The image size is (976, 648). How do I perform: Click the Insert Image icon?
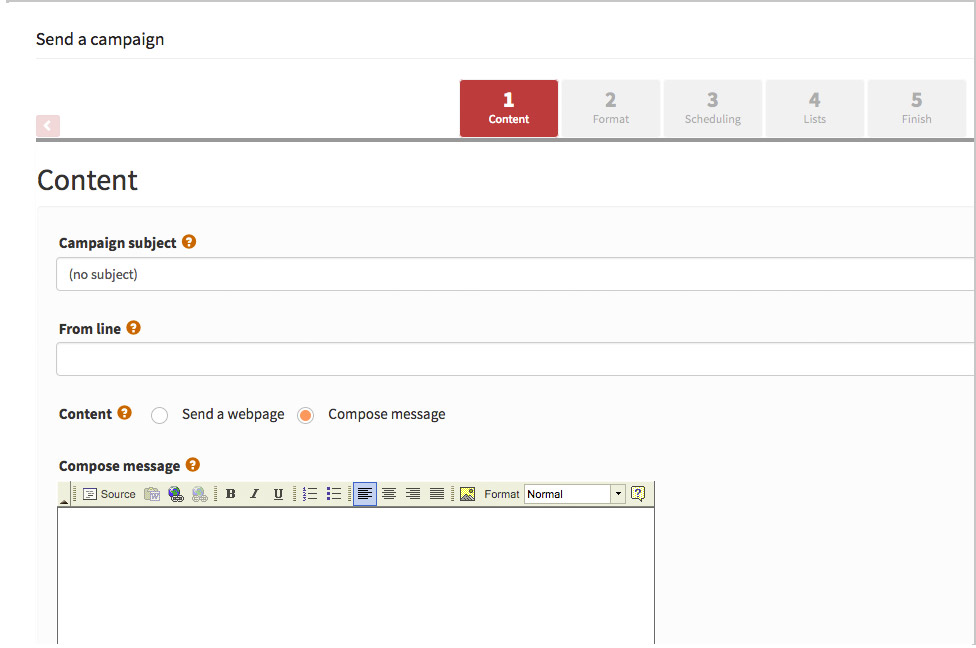pos(467,494)
